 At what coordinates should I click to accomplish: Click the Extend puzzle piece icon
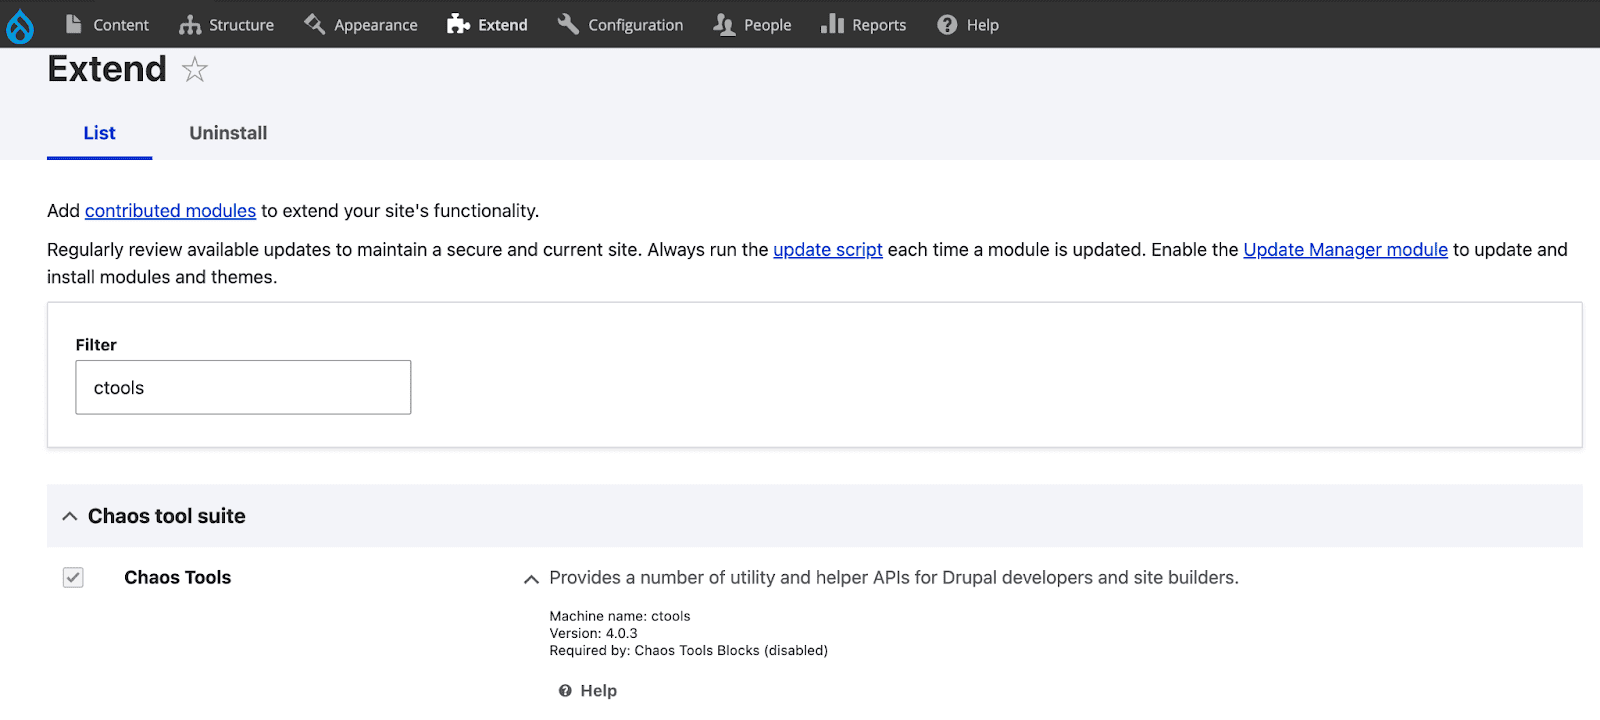click(x=459, y=24)
